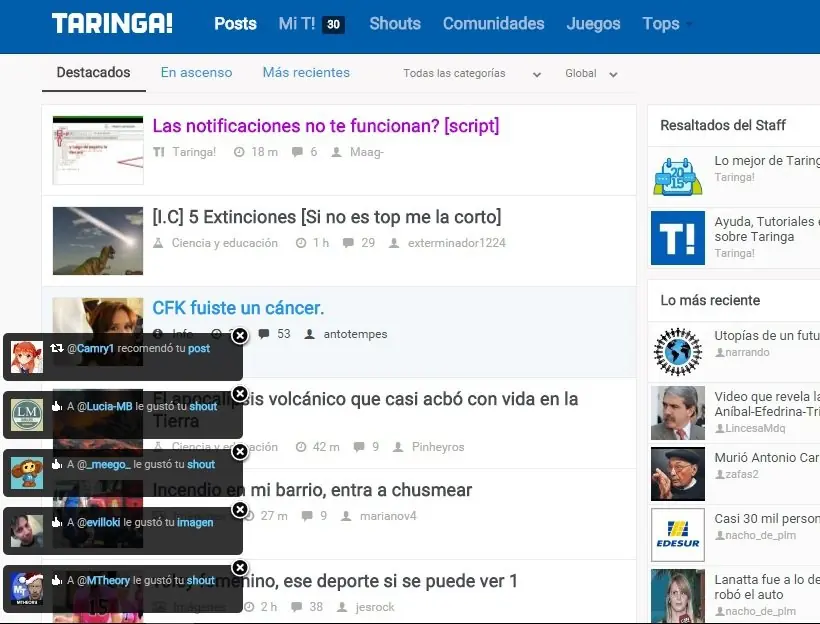Open Lo mejor de Taringa staff post
Viewport: 820px width, 624px height.
click(767, 161)
